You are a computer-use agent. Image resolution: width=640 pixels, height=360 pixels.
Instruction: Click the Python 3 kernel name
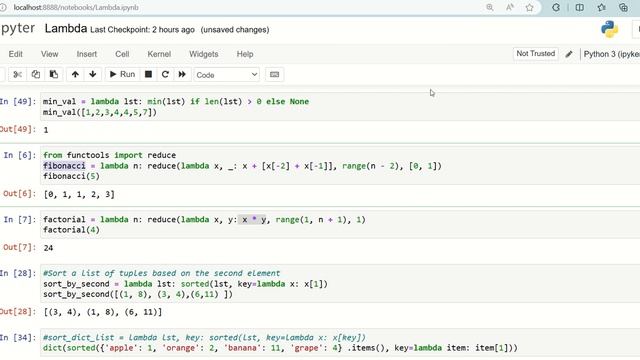[611, 54]
